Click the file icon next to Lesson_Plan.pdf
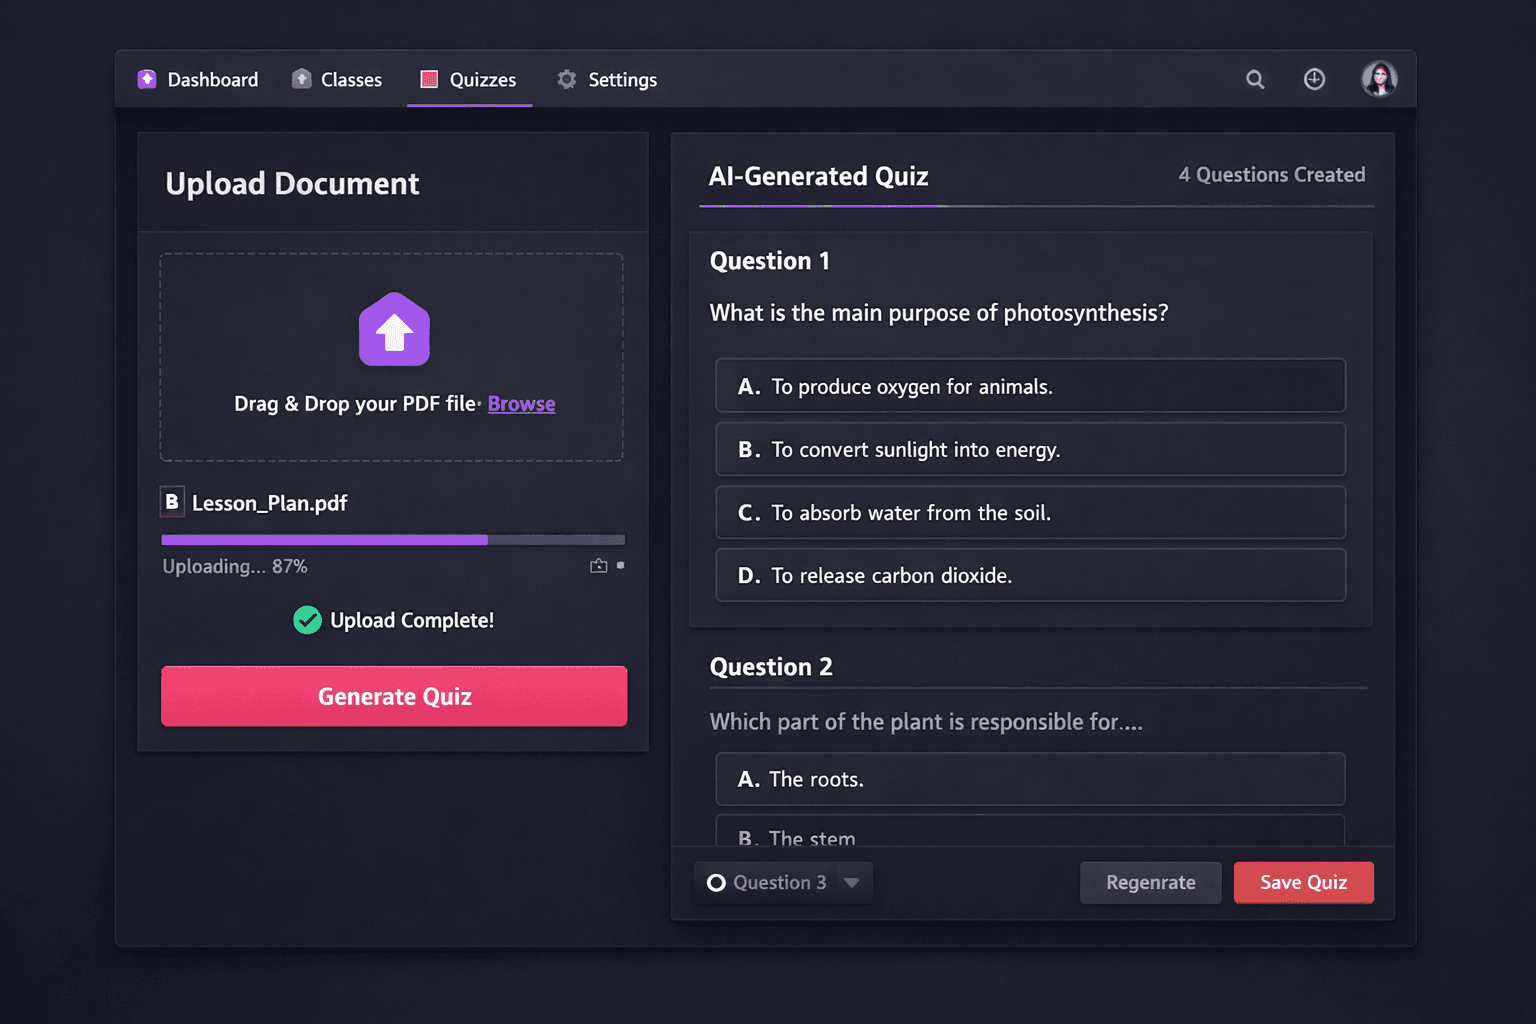 tap(172, 502)
